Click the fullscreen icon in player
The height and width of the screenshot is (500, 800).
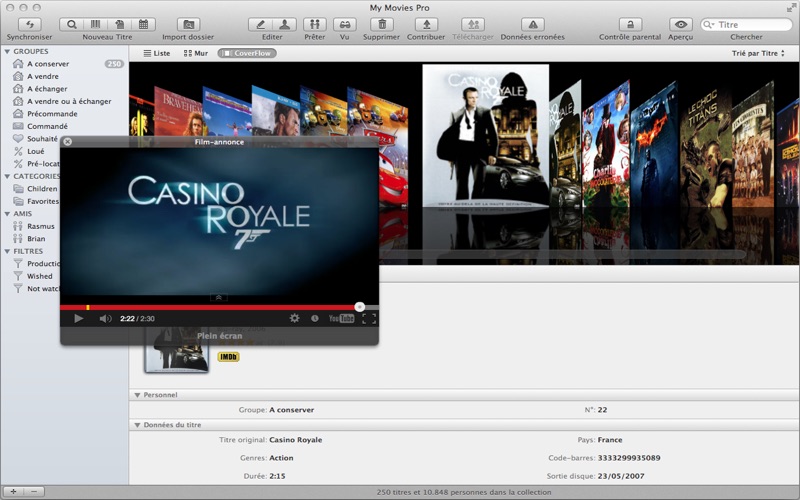click(369, 319)
